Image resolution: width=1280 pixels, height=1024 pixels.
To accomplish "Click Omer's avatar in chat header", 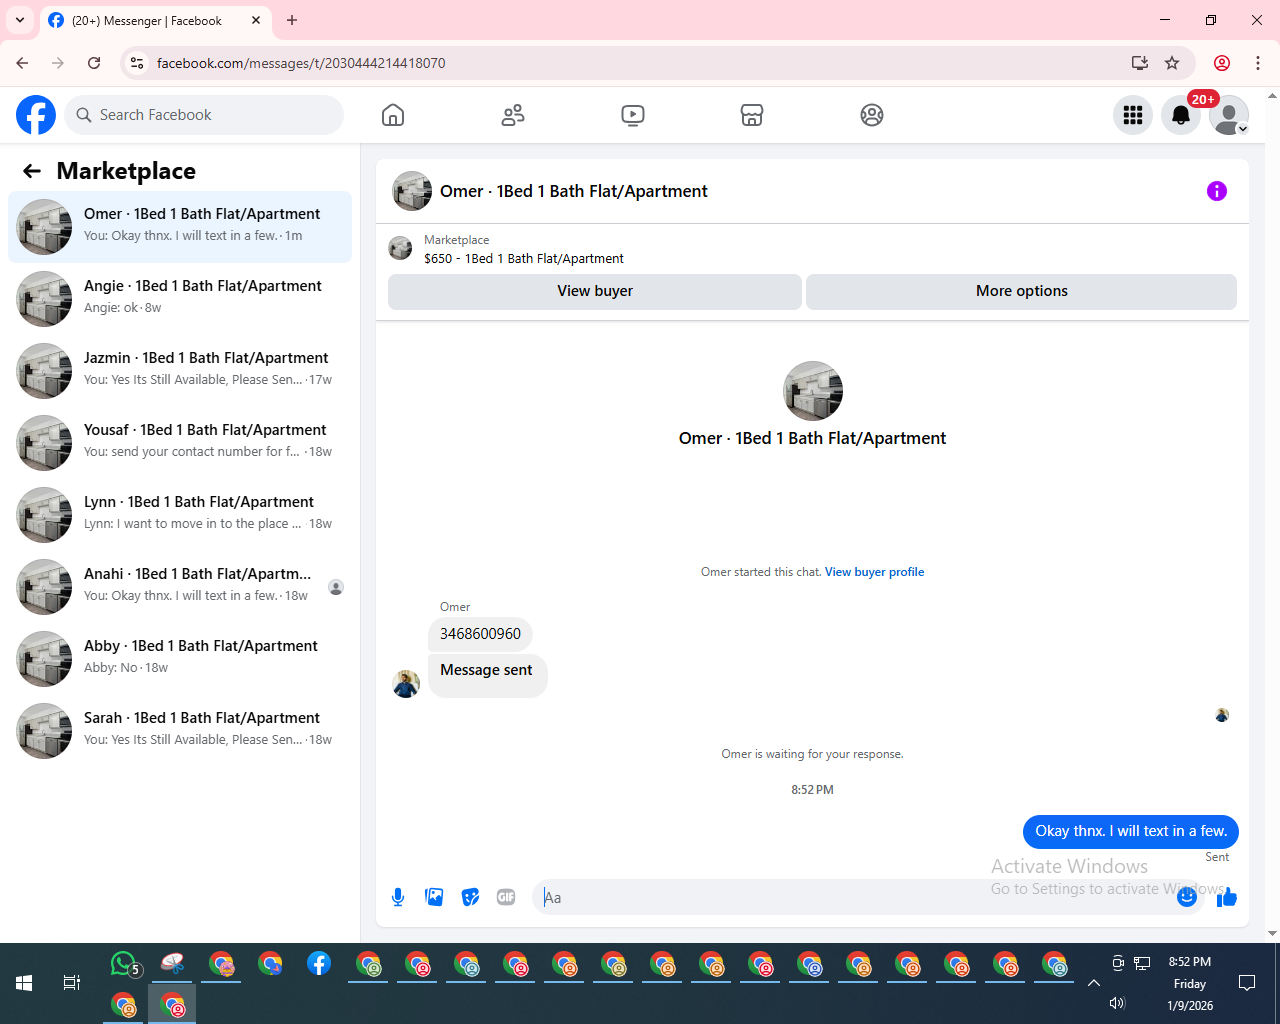I will tap(412, 191).
